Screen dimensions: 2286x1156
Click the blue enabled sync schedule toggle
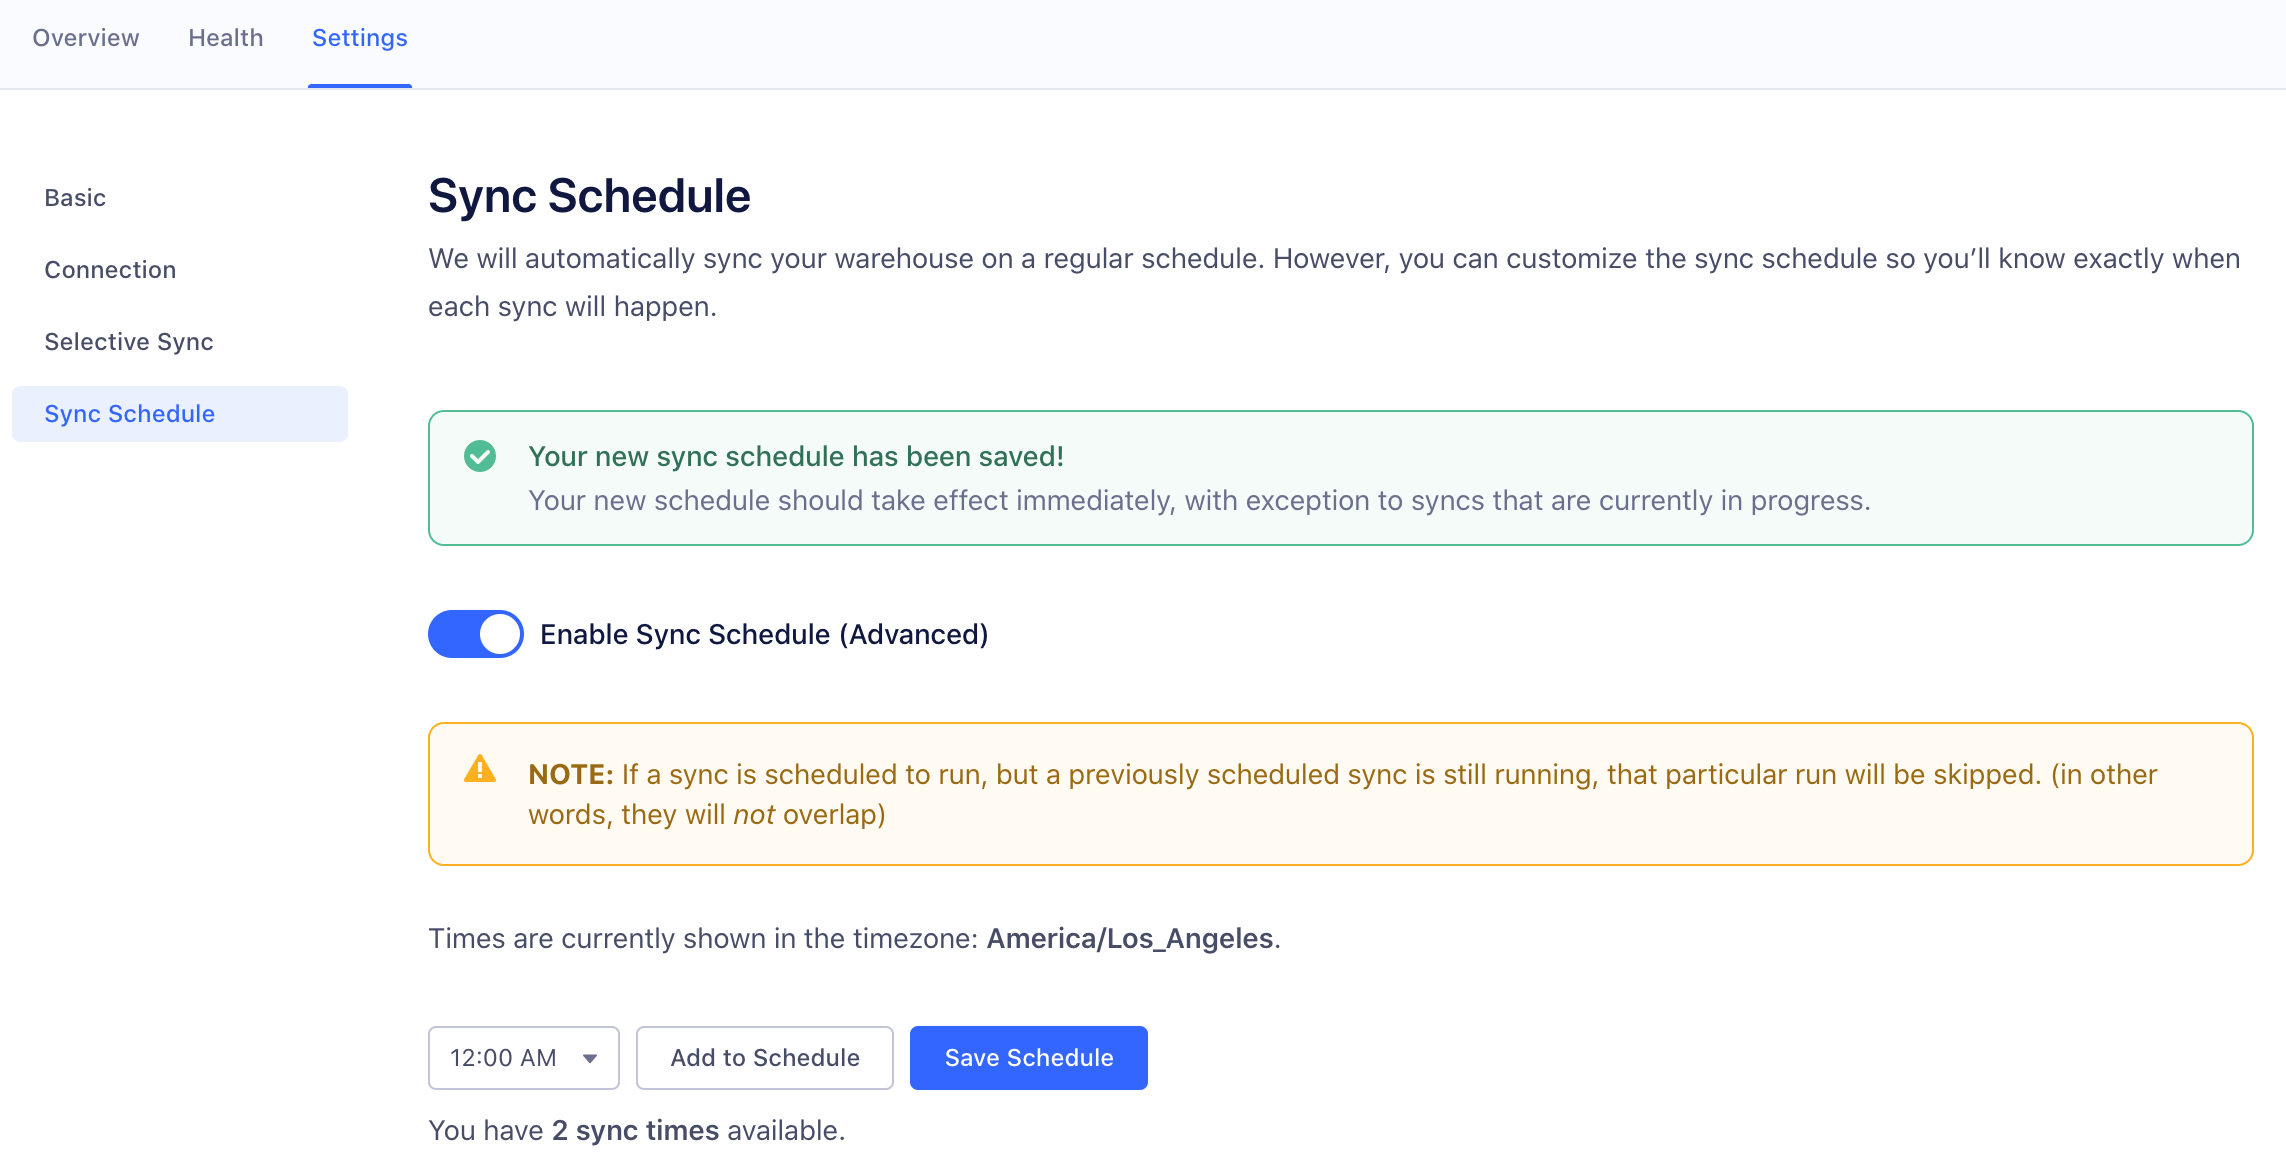tap(475, 634)
